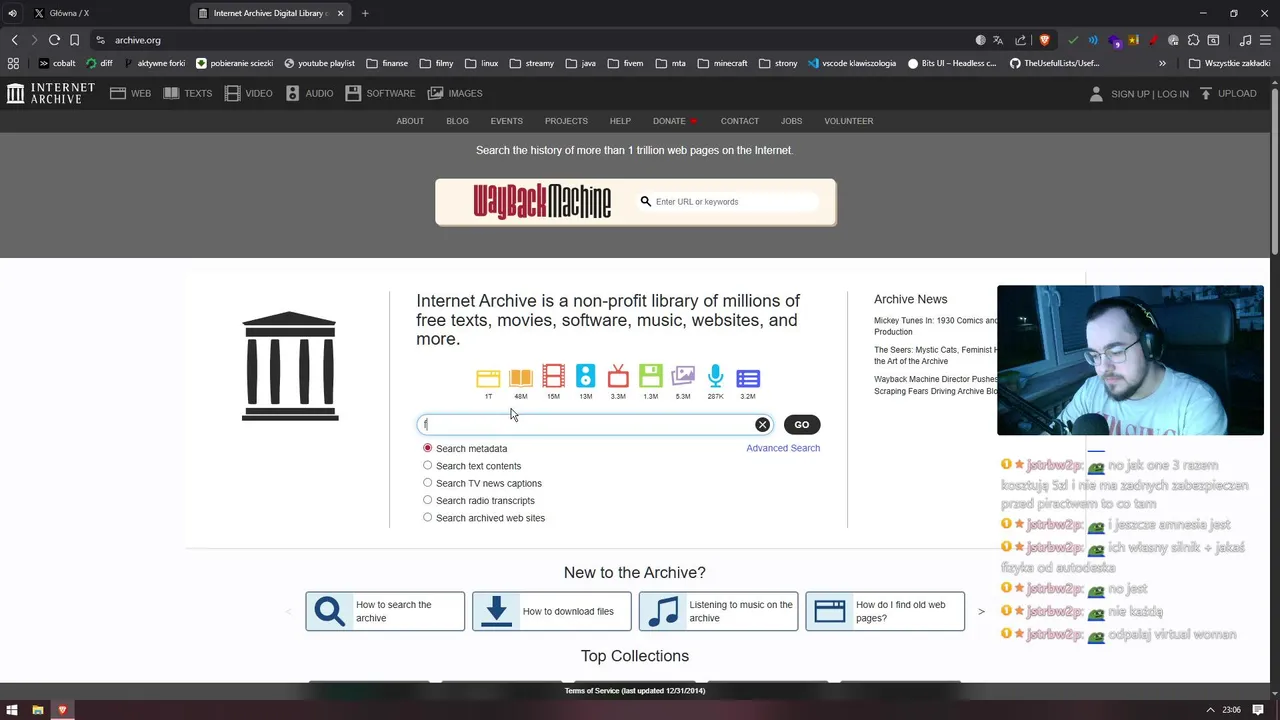Select the red Video film icon (15M)
1280x720 pixels.
tap(553, 377)
